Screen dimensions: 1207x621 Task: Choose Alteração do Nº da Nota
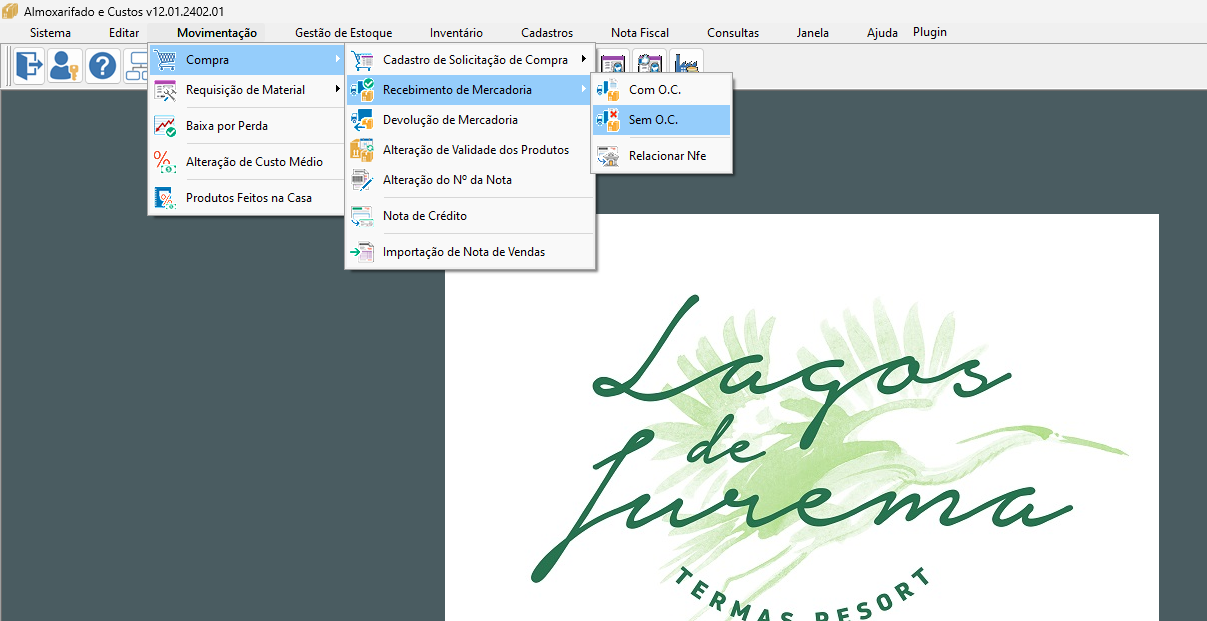click(x=470, y=180)
